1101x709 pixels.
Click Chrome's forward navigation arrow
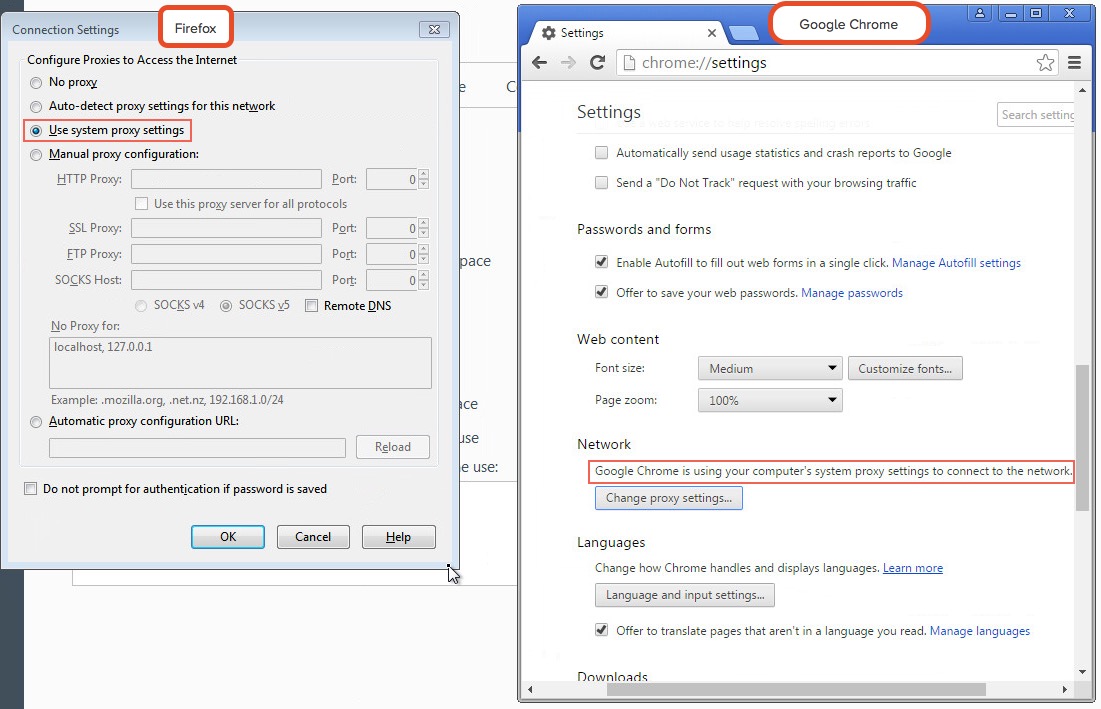(568, 63)
